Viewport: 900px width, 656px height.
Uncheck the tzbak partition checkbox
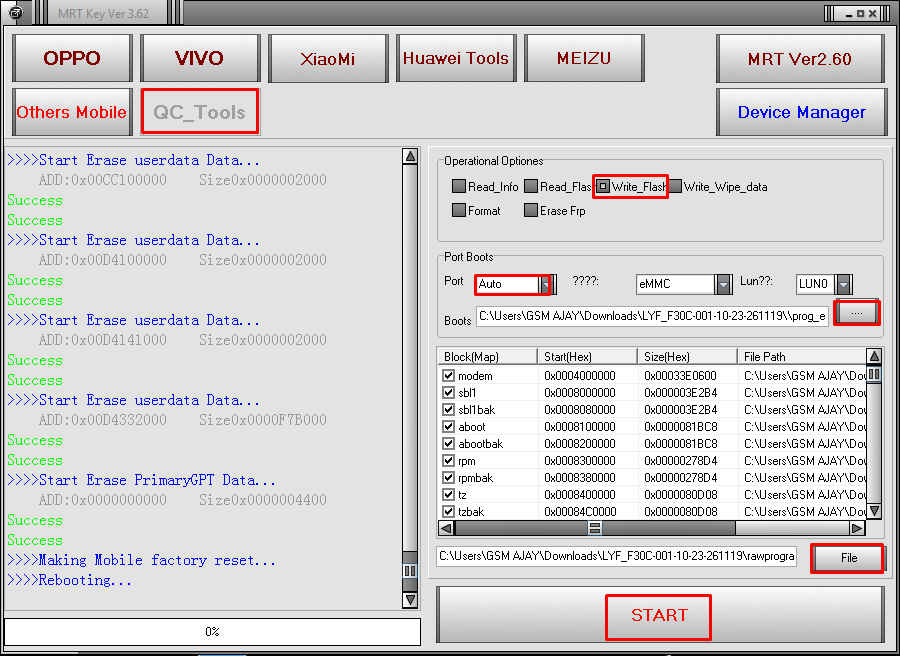[x=448, y=511]
